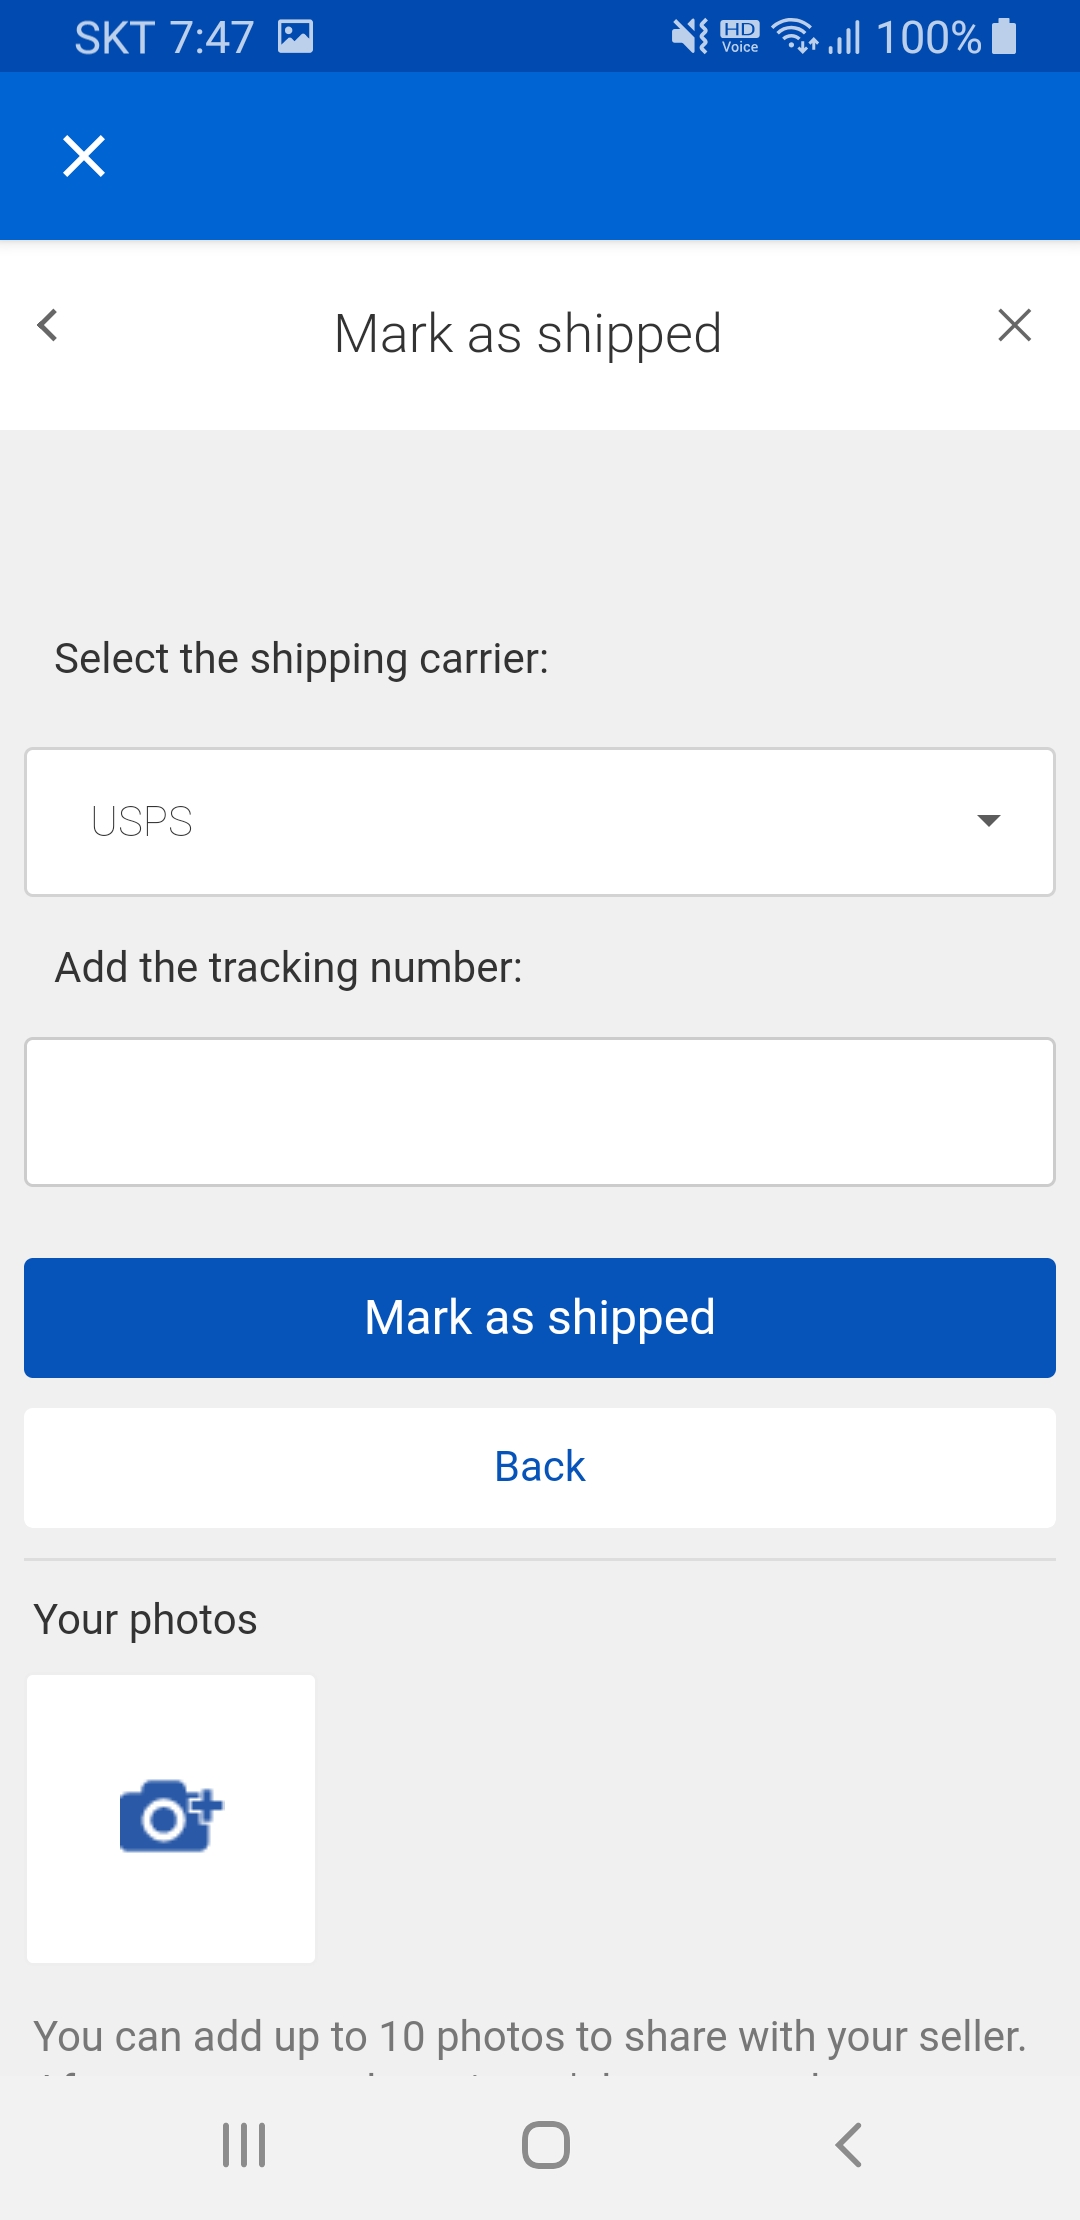Tap the "Select the shipping carrier" label
The image size is (1080, 2220).
click(302, 659)
